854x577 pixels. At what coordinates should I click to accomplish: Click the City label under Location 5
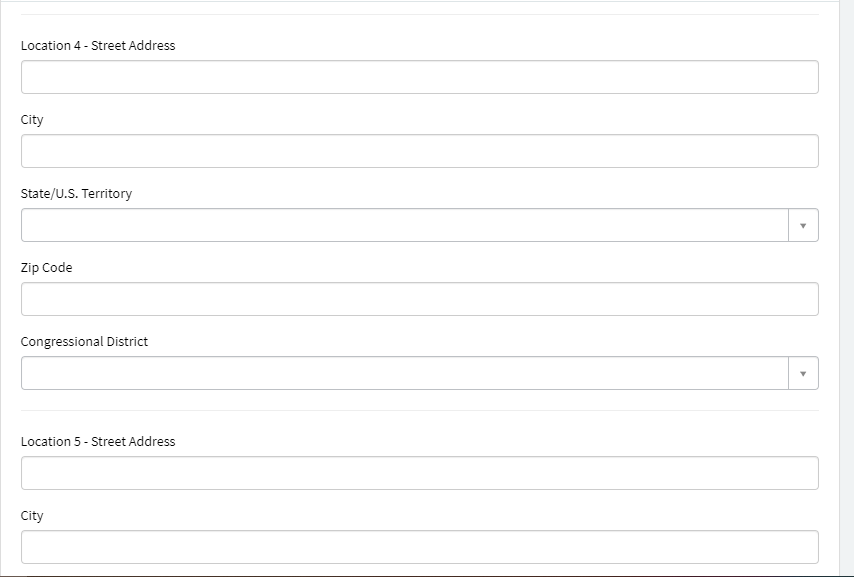click(x=32, y=515)
